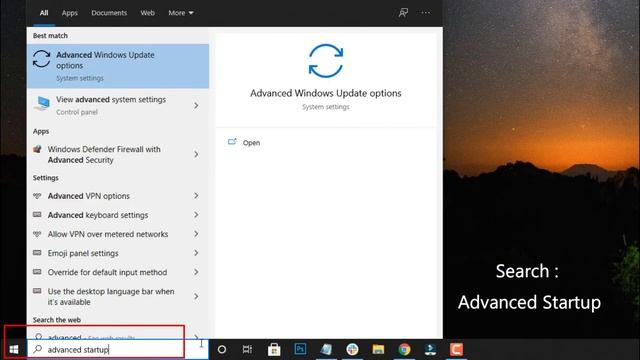Open Slack from the taskbar
Viewport: 640px width, 360px height.
352,349
